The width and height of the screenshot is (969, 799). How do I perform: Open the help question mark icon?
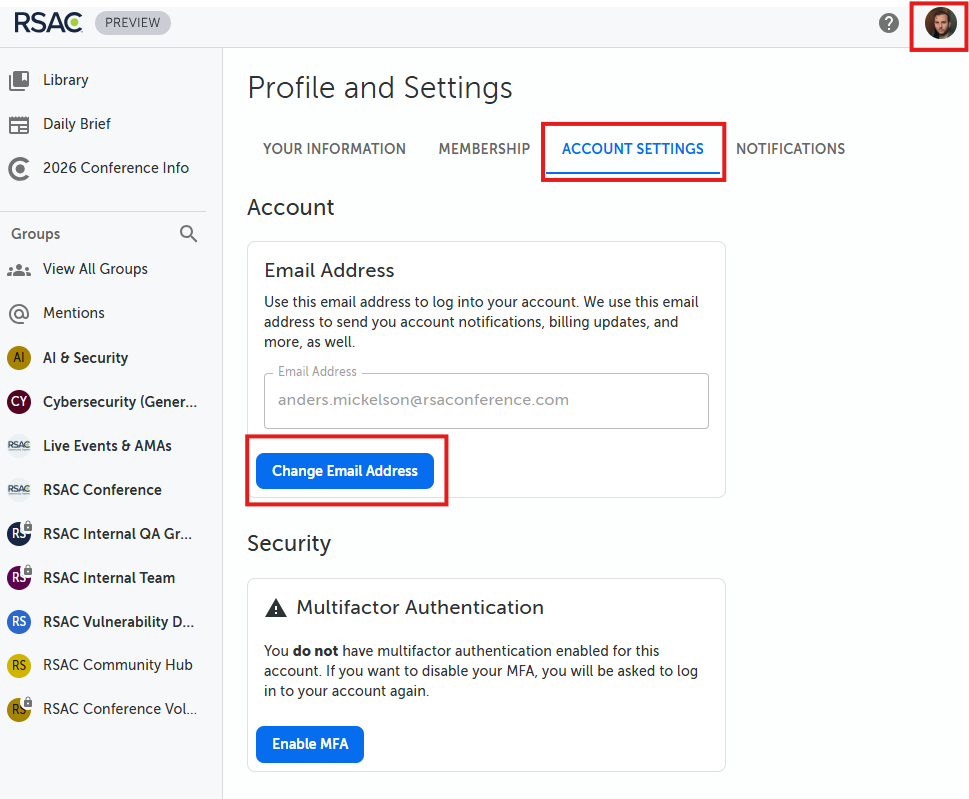coord(889,23)
